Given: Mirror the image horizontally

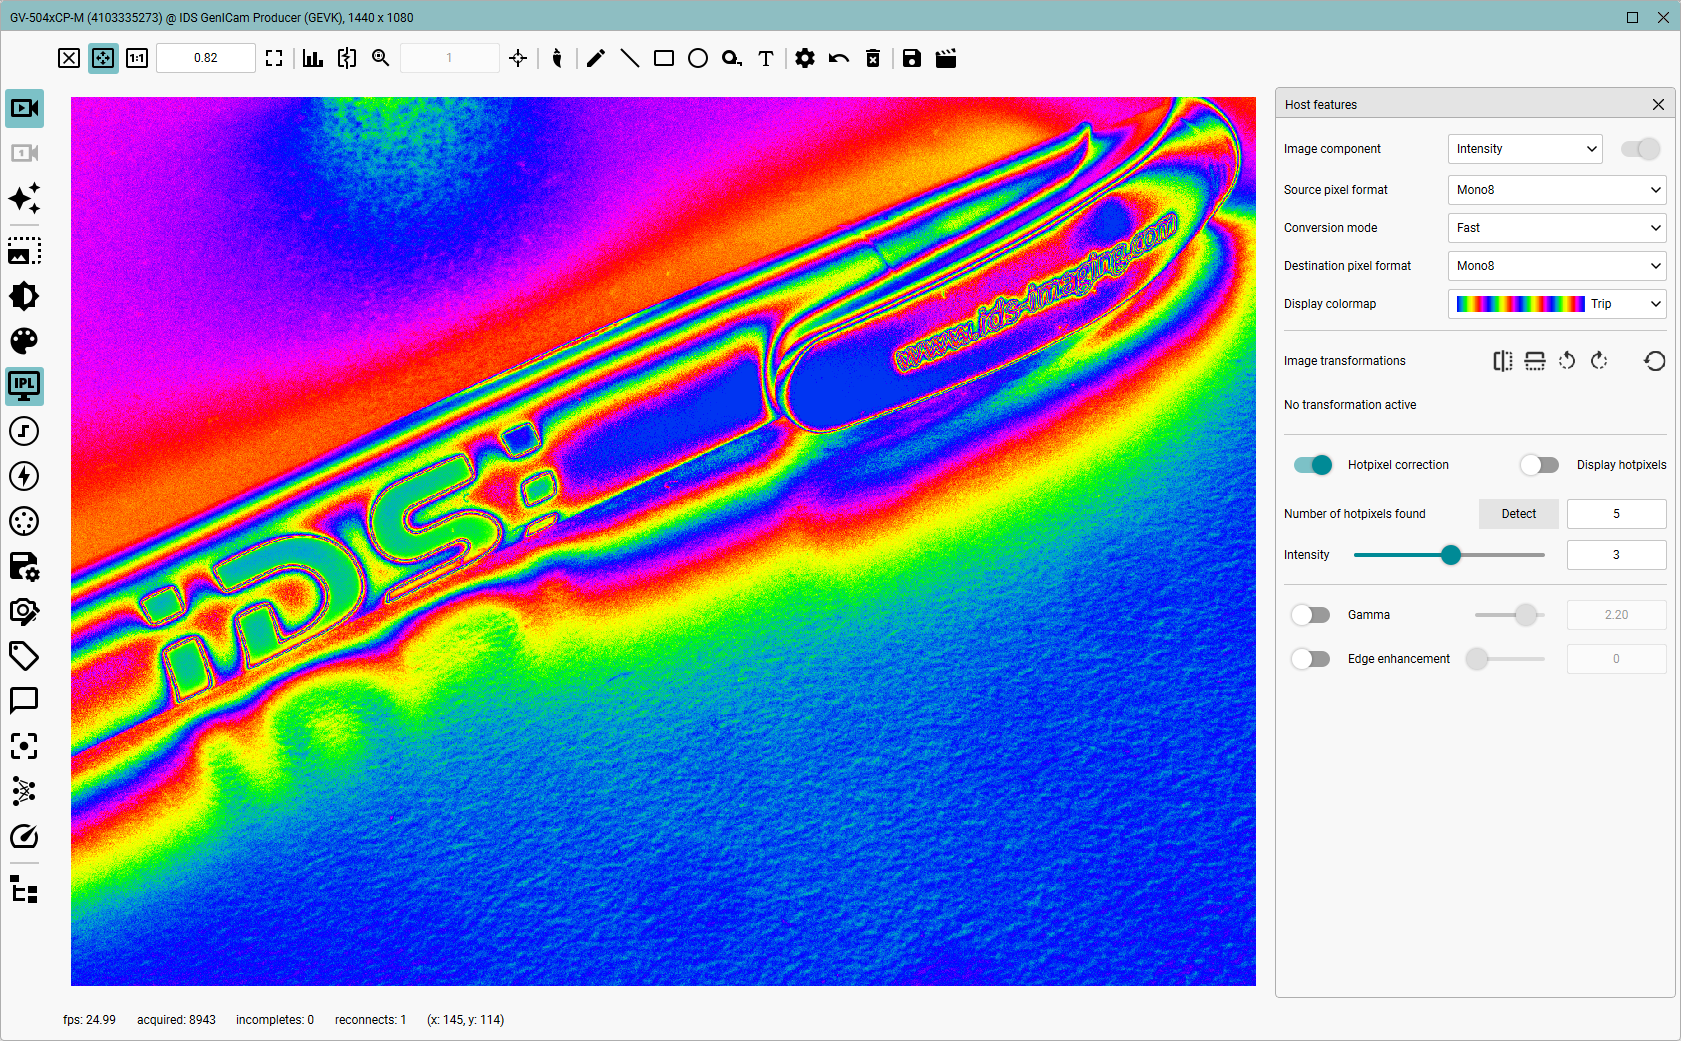Looking at the screenshot, I should pos(1503,361).
